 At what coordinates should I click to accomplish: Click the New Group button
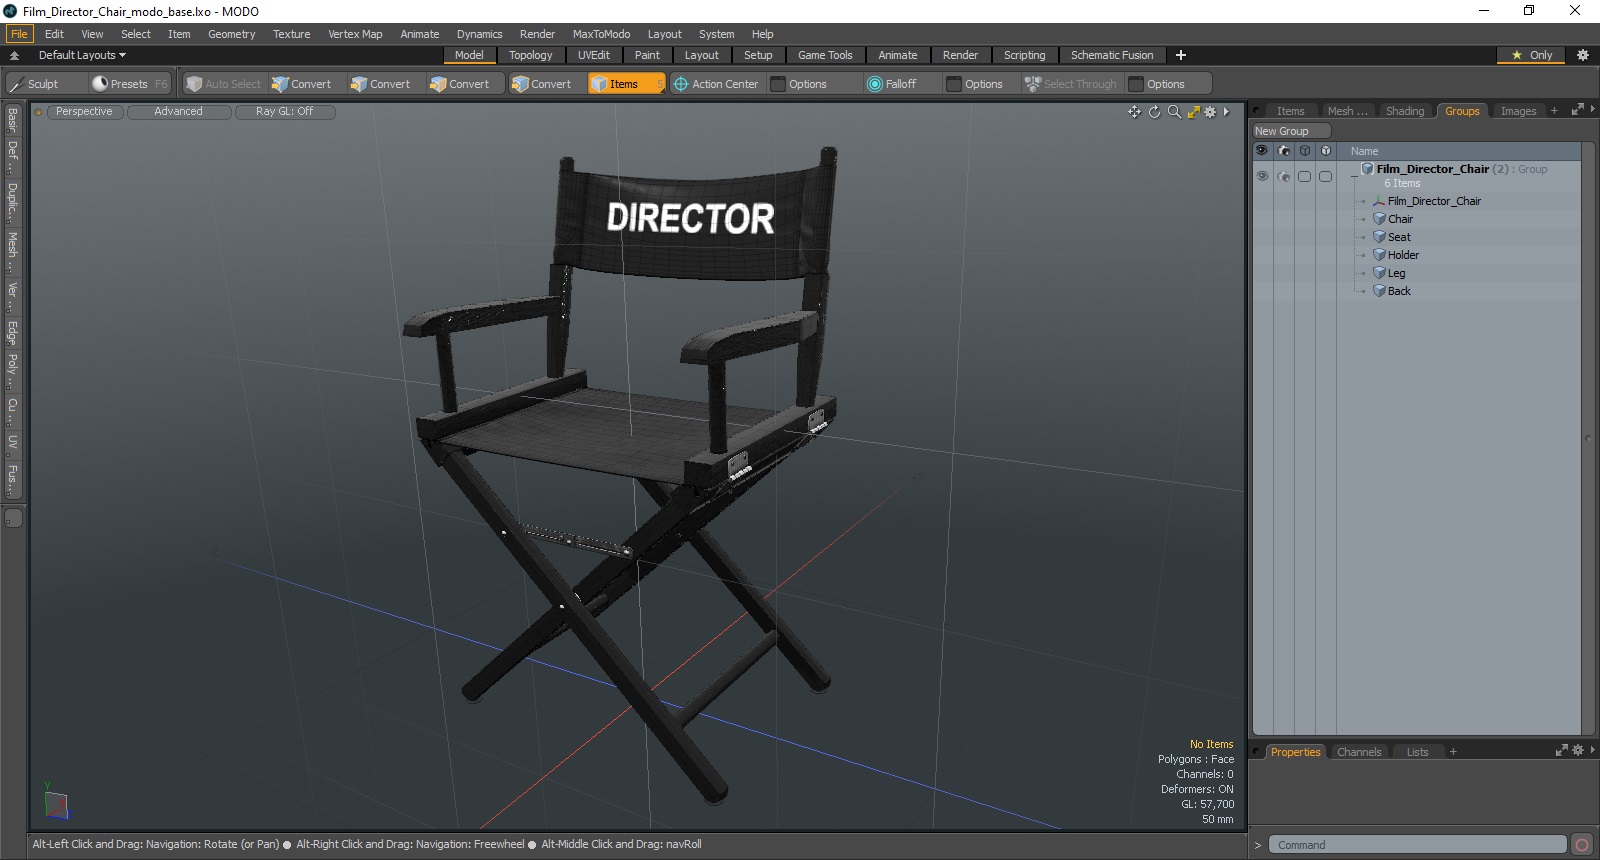pos(1291,131)
